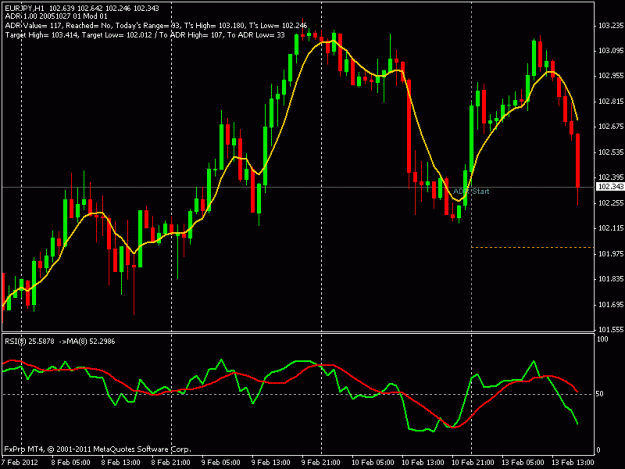Viewport: 625px width, 469px height.
Task: Select the RSI scale value 50
Action: click(600, 394)
